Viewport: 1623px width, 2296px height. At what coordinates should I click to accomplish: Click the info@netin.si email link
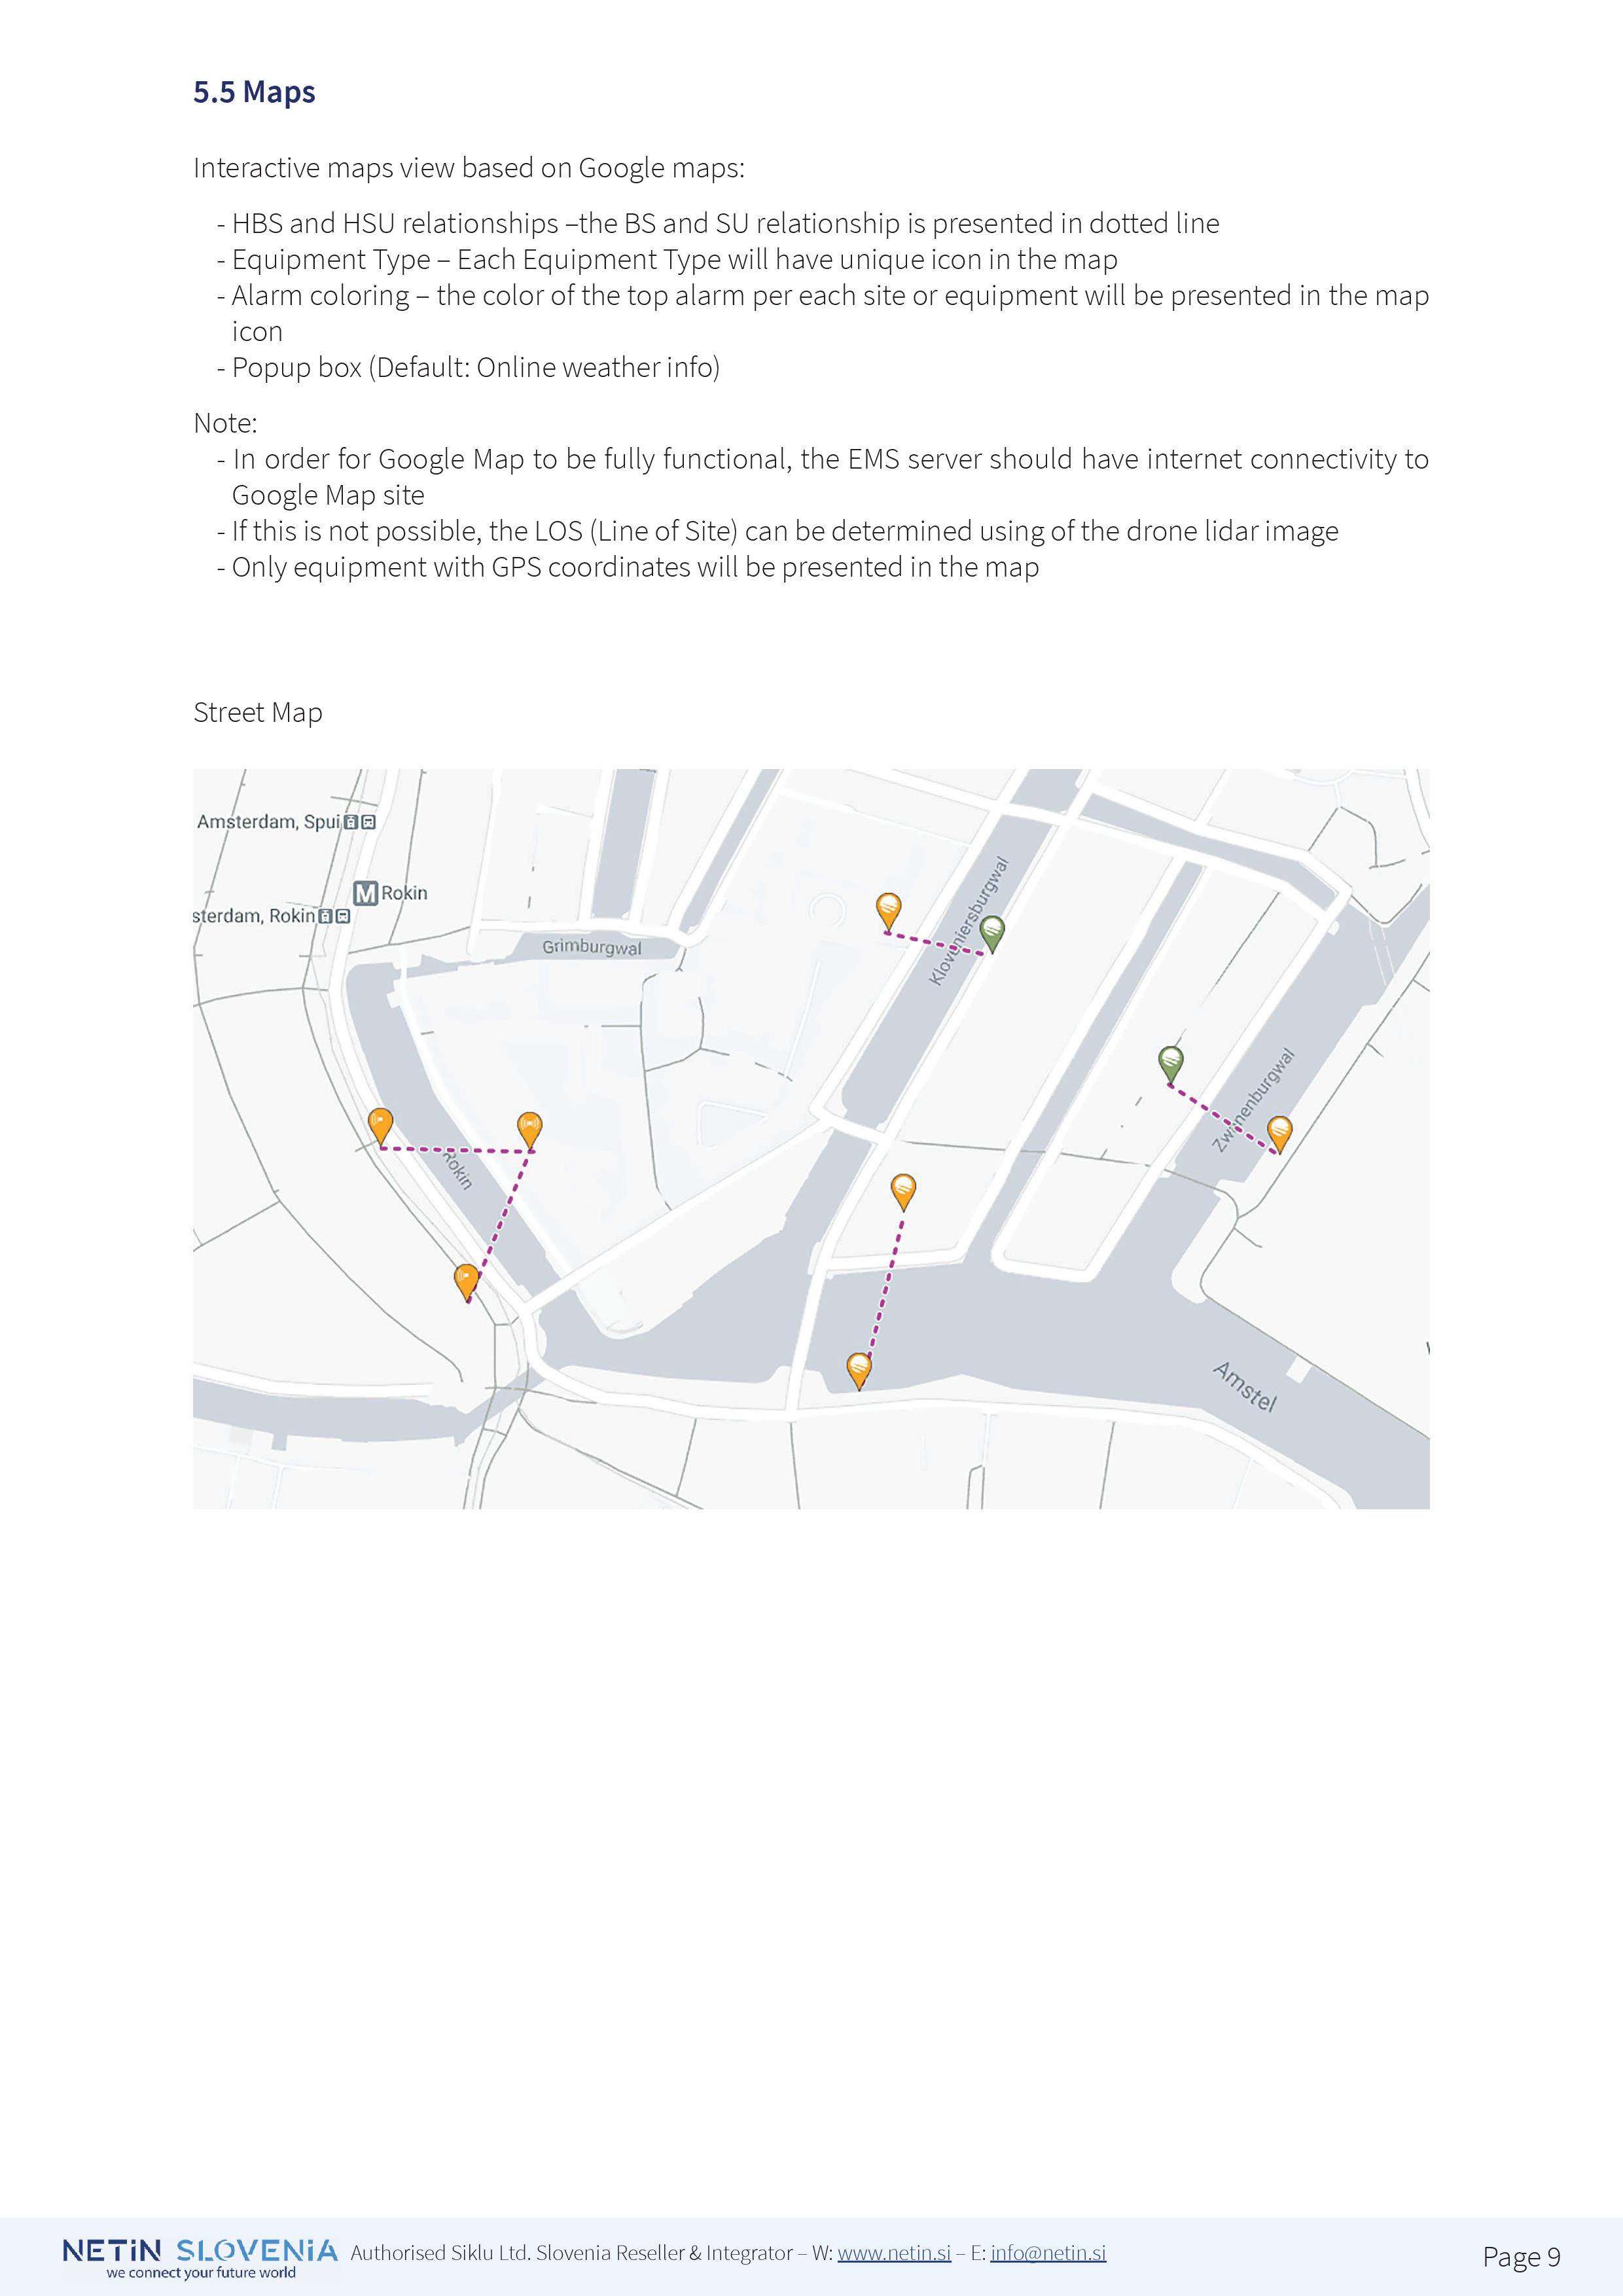[1048, 2253]
